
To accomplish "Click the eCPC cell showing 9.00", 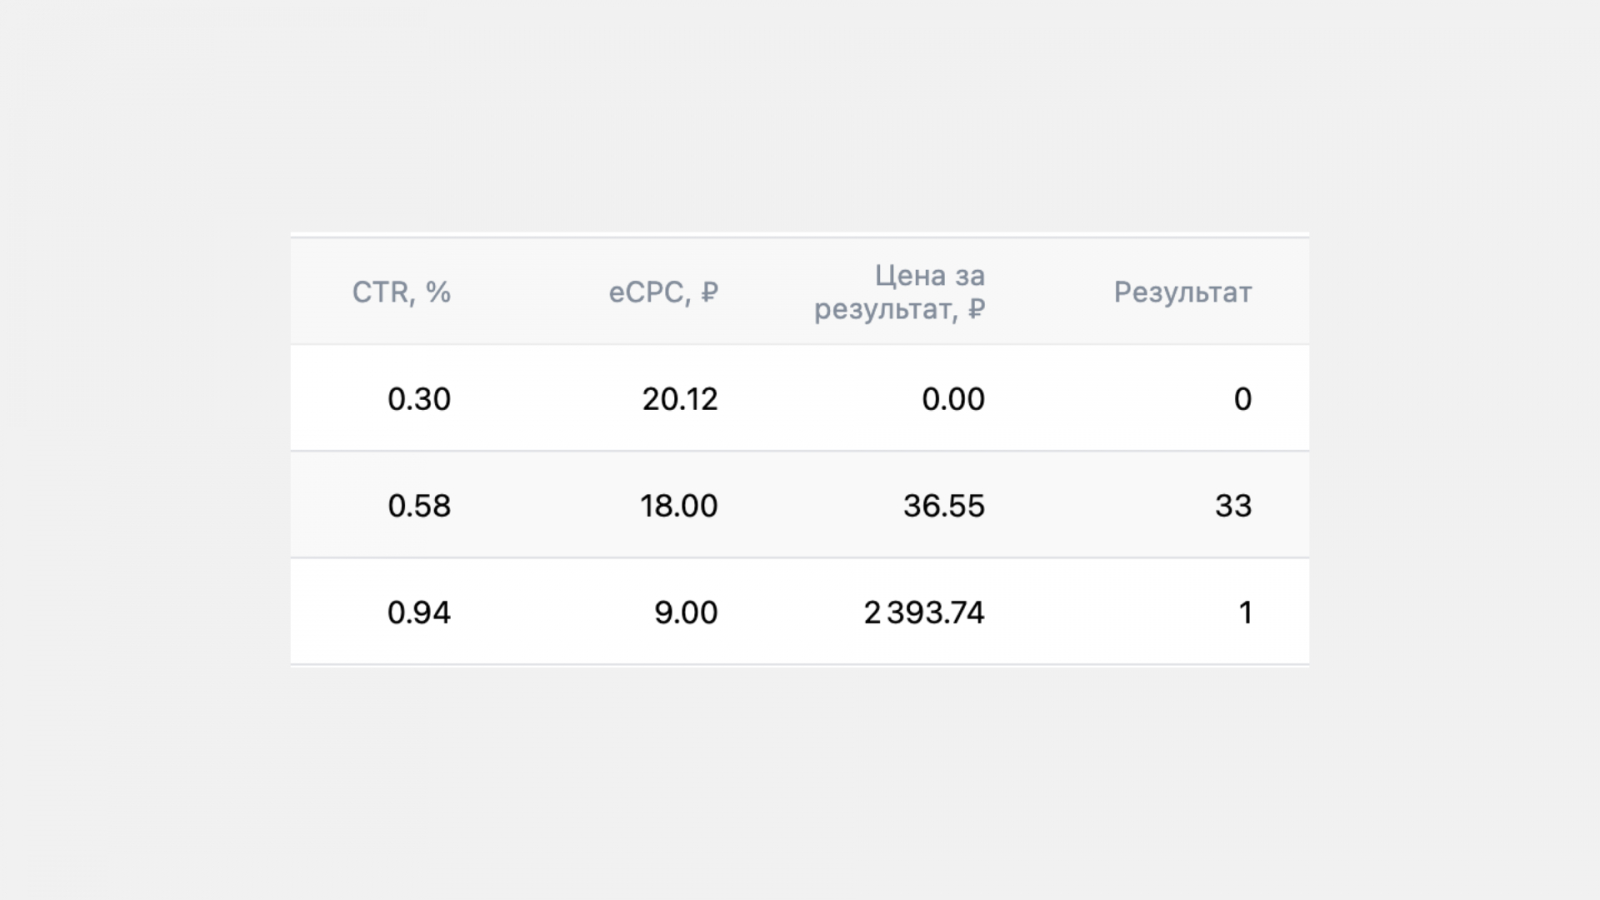I will click(686, 612).
